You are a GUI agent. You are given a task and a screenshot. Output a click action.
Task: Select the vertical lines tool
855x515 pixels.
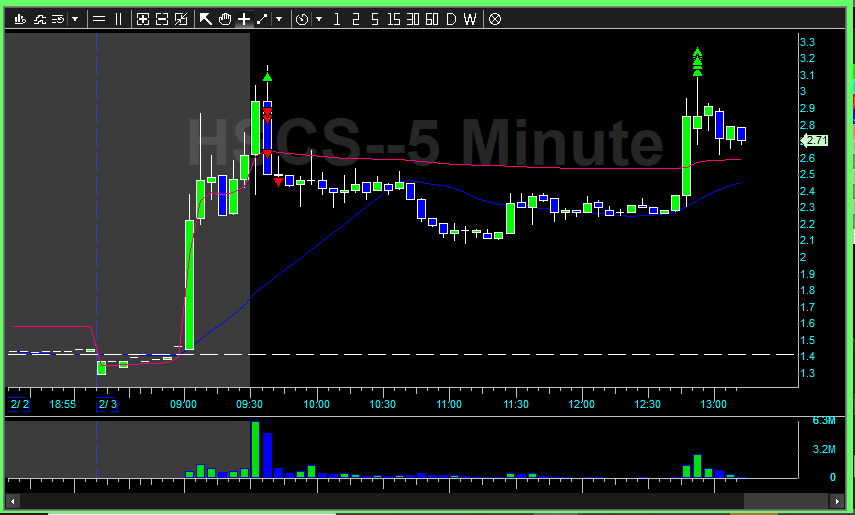[118, 20]
